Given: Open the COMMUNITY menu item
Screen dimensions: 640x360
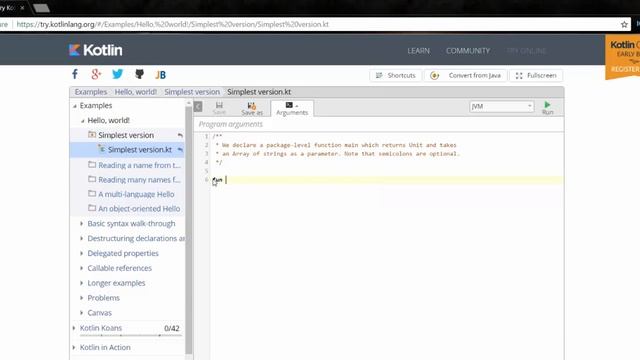Looking at the screenshot, I should (468, 51).
